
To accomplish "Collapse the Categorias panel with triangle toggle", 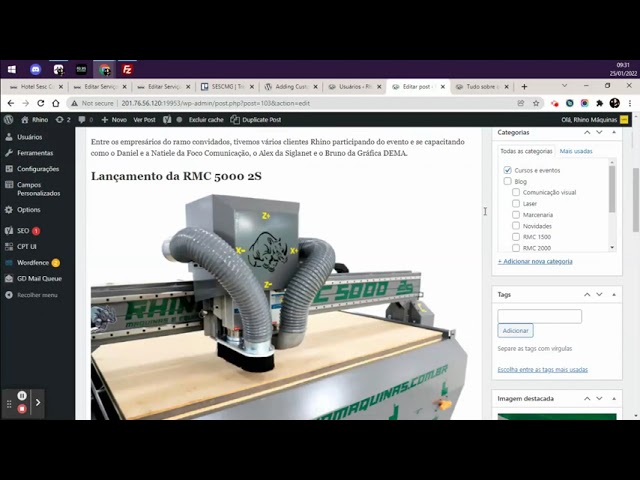I will (x=614, y=133).
